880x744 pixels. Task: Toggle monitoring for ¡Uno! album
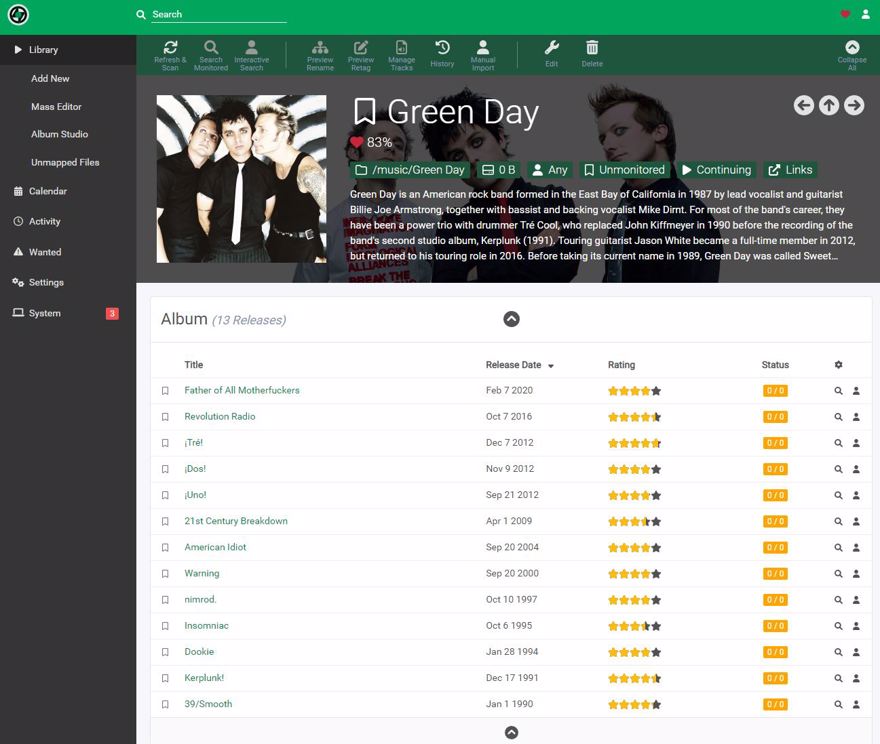coord(165,495)
